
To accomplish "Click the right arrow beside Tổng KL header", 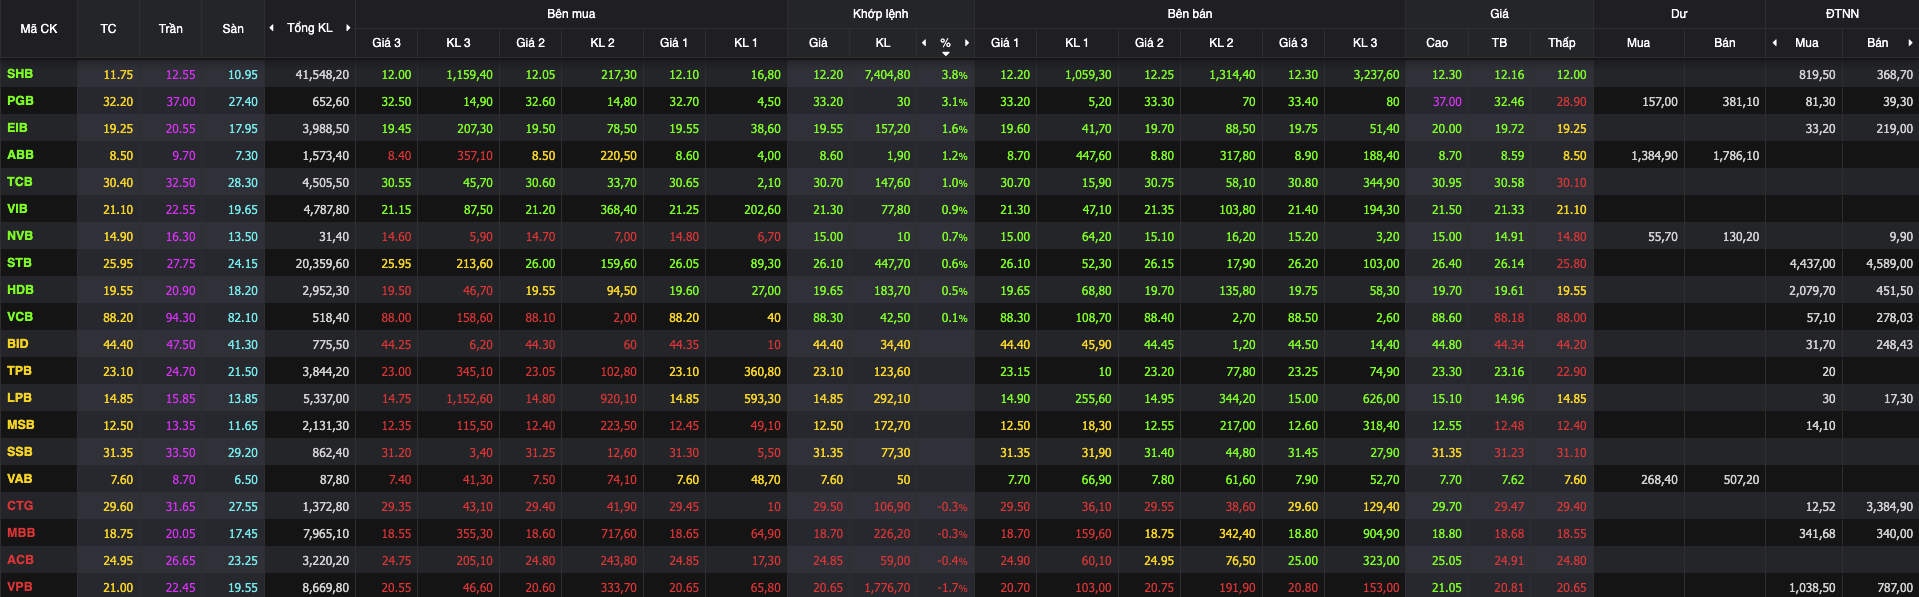I will coord(348,28).
